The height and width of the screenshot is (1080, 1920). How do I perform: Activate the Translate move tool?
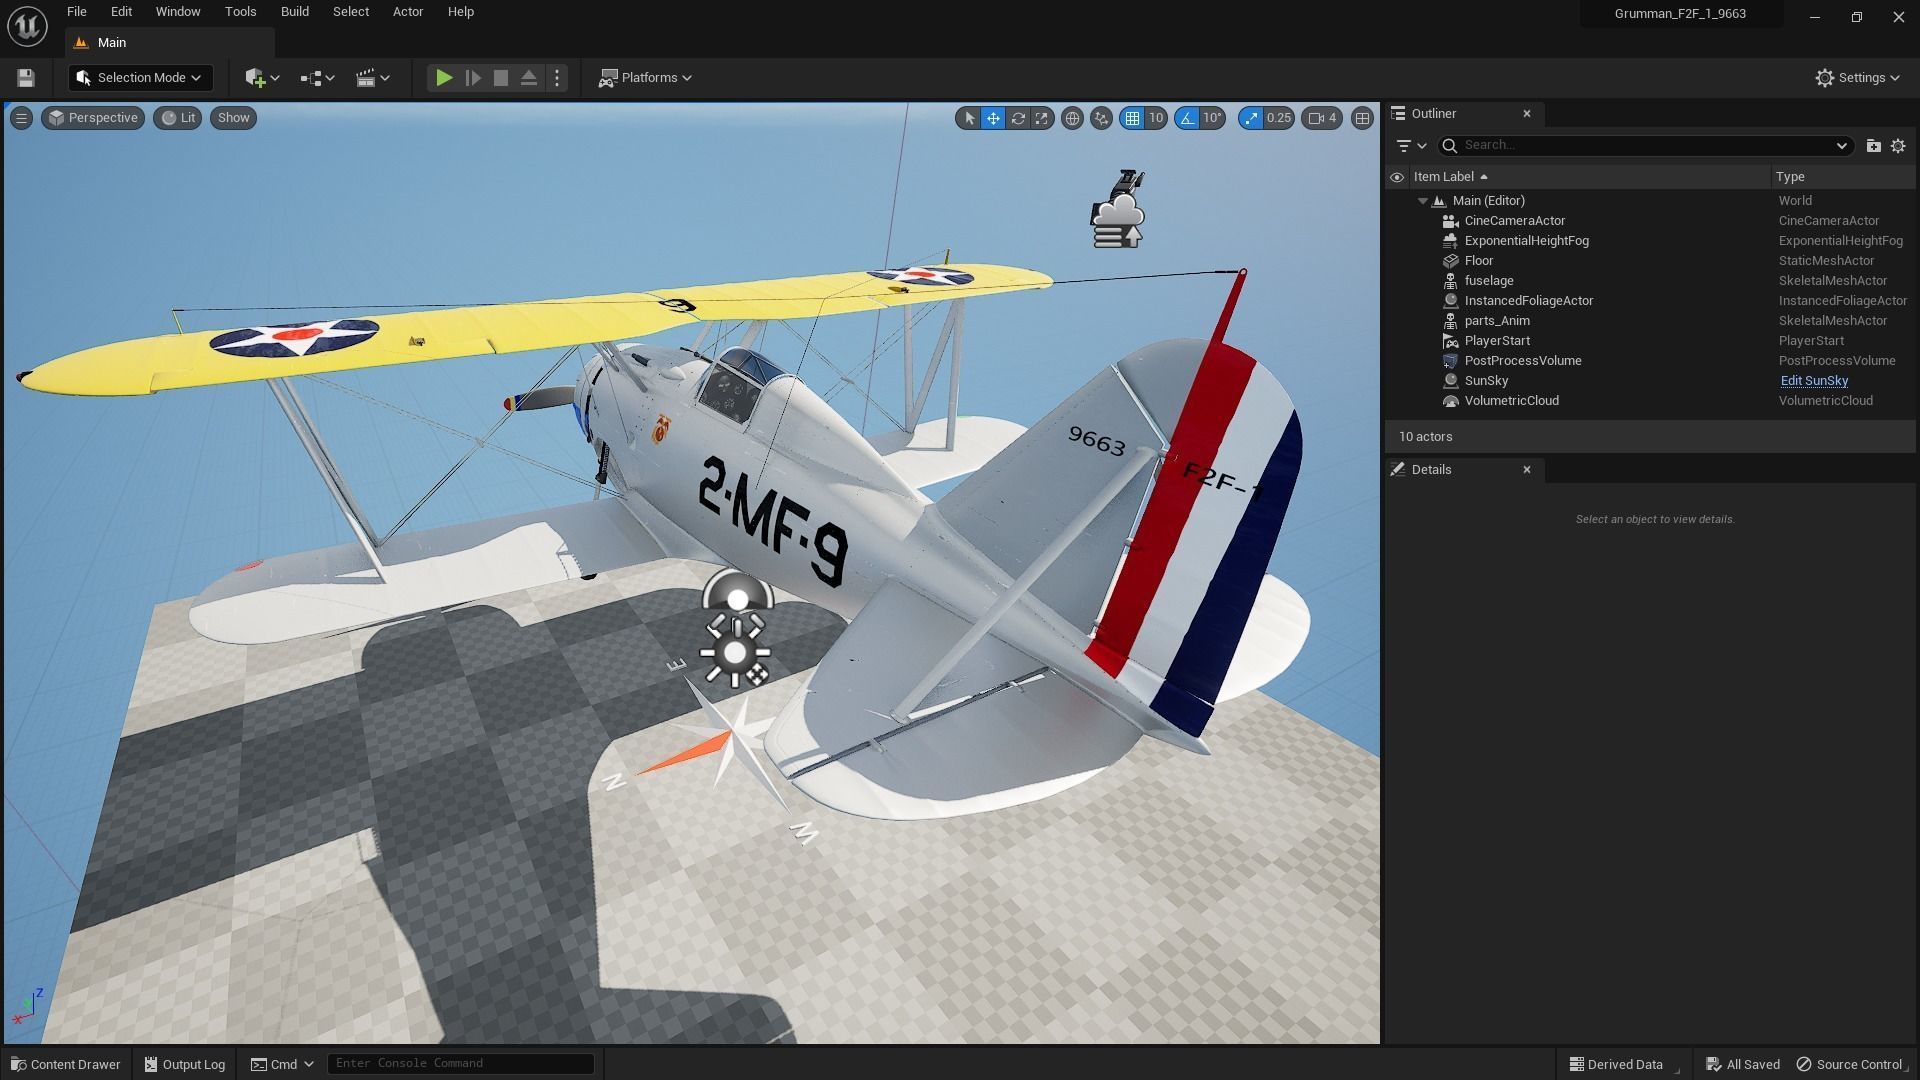click(993, 118)
